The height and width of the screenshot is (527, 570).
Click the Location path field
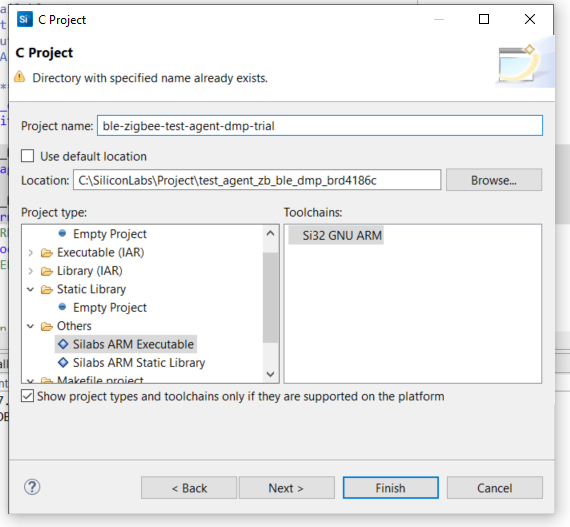pos(257,180)
